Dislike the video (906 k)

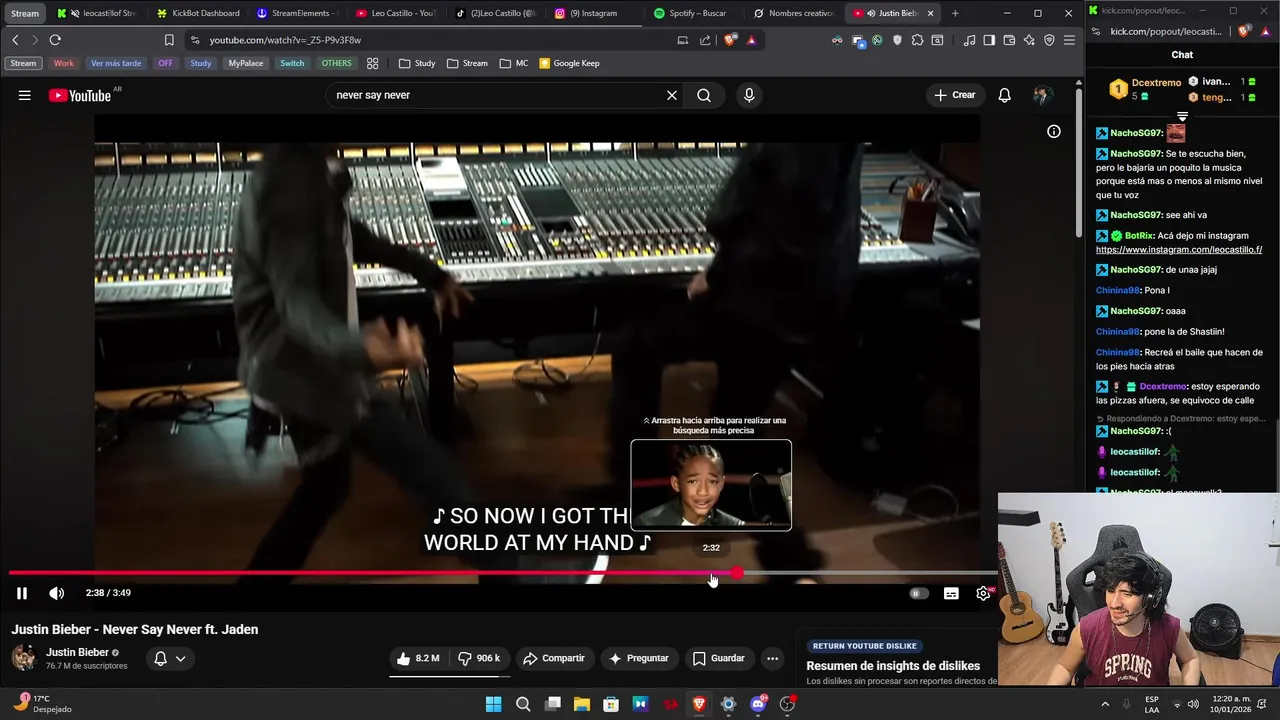tap(480, 658)
